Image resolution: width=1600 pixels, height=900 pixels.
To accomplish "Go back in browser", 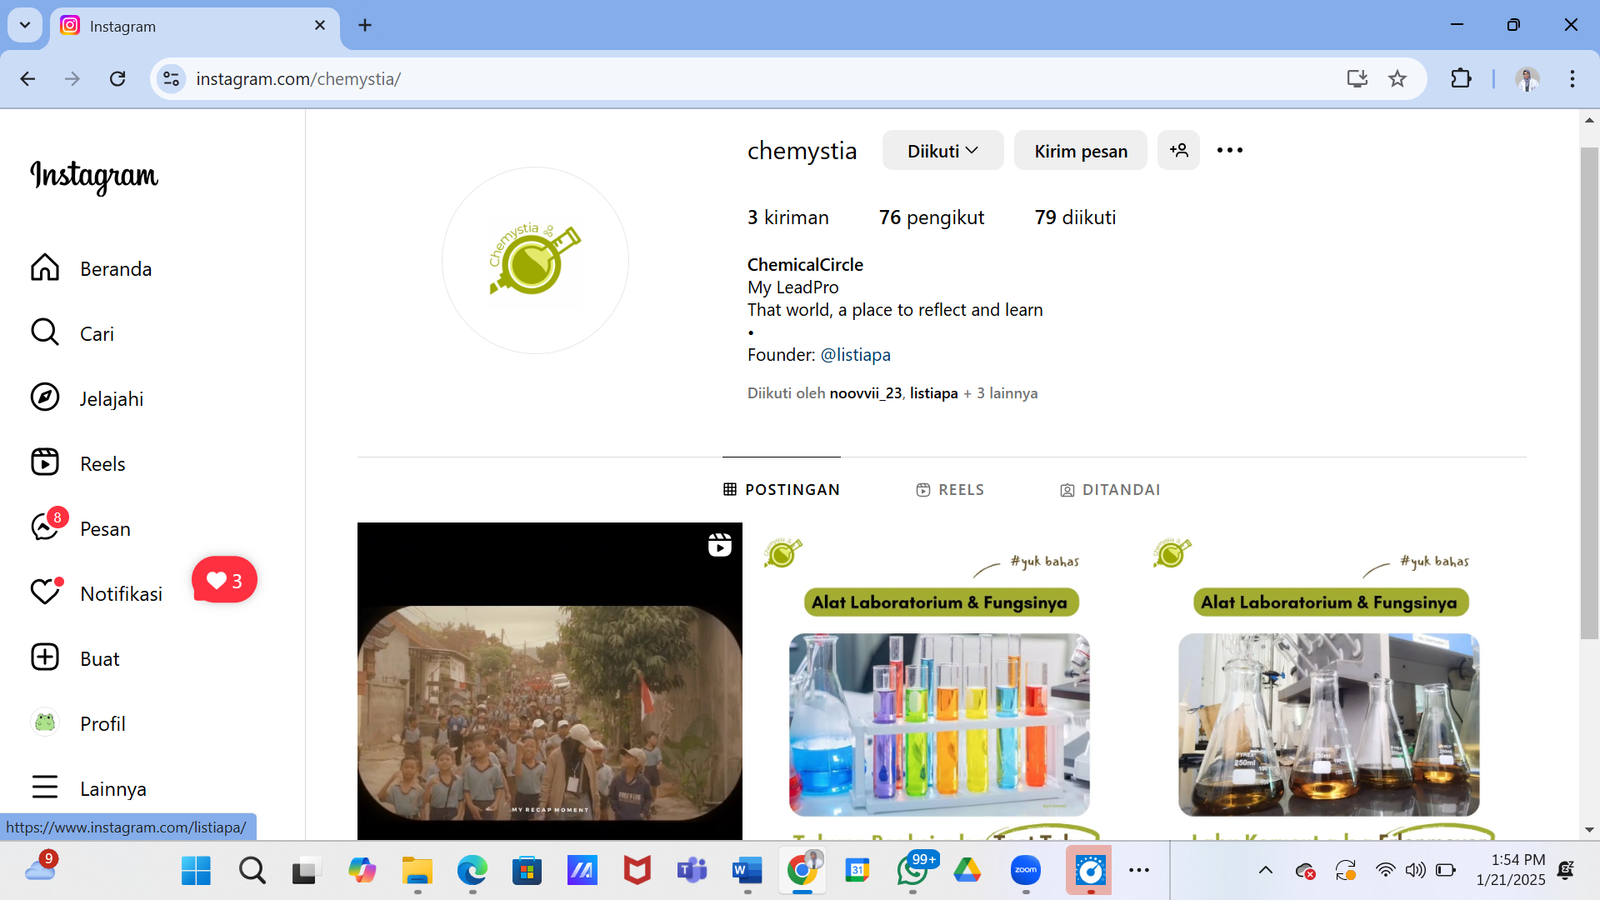I will point(28,79).
